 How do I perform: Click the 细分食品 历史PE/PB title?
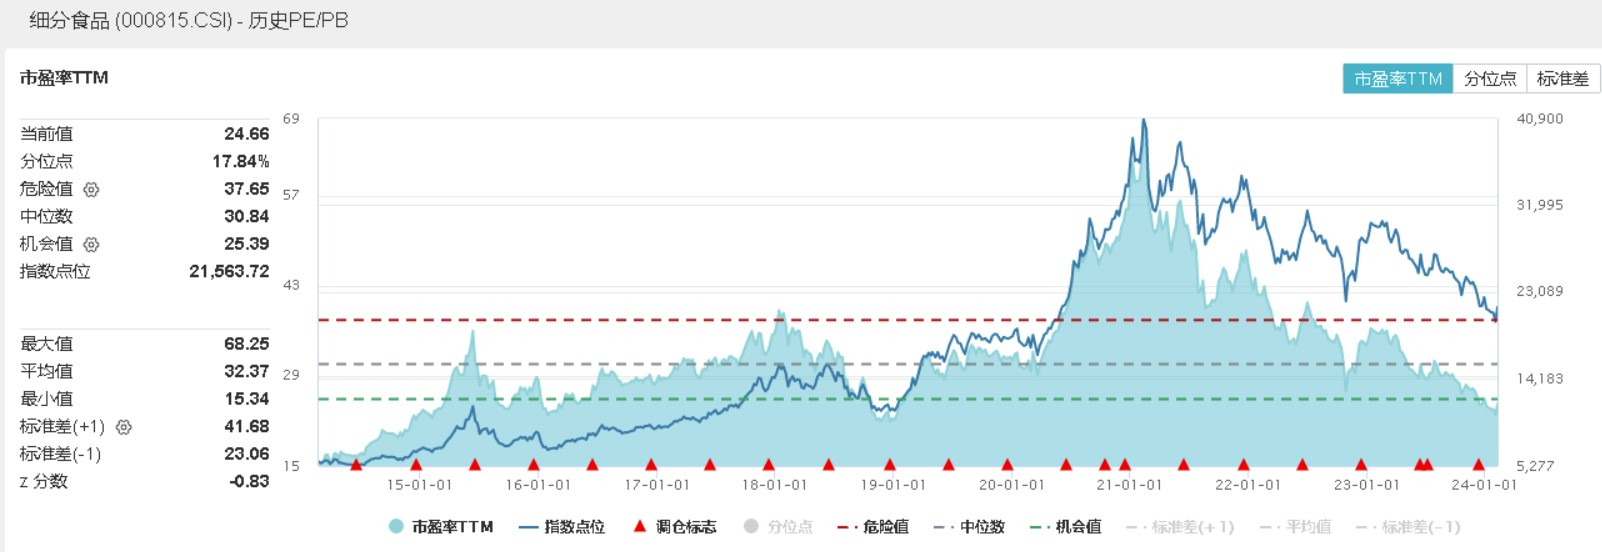click(x=189, y=20)
